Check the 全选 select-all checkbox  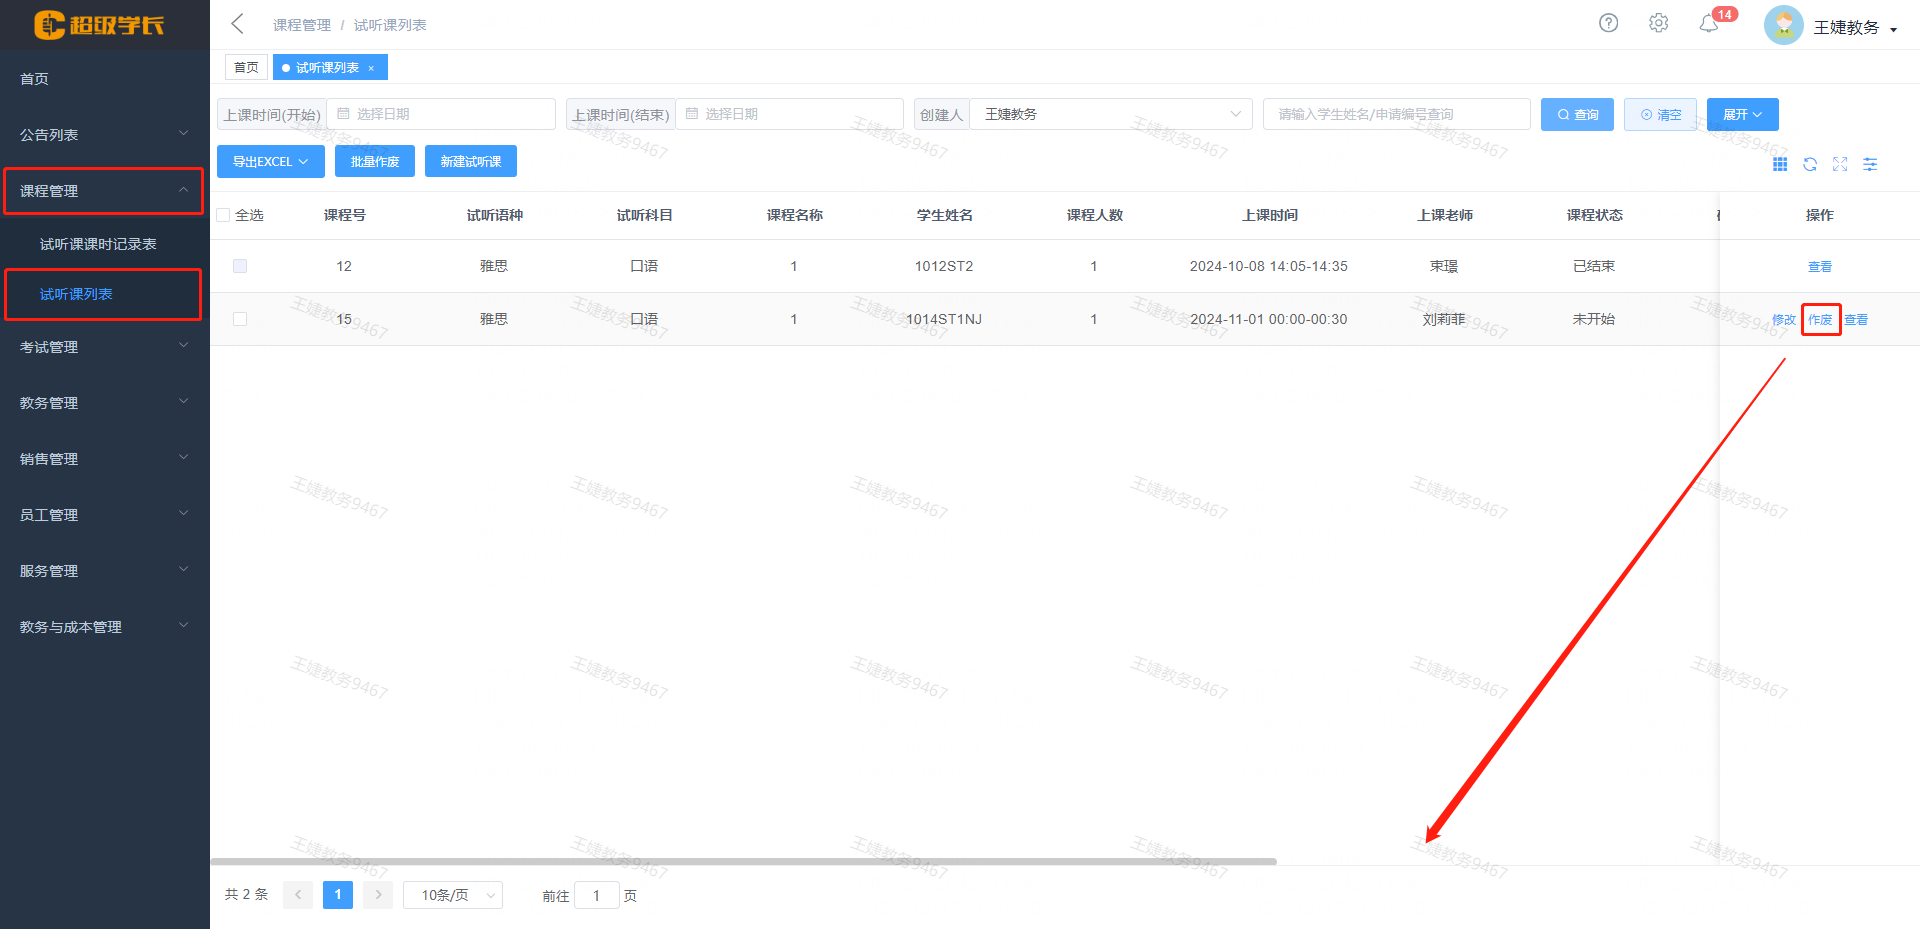pyautogui.click(x=224, y=215)
